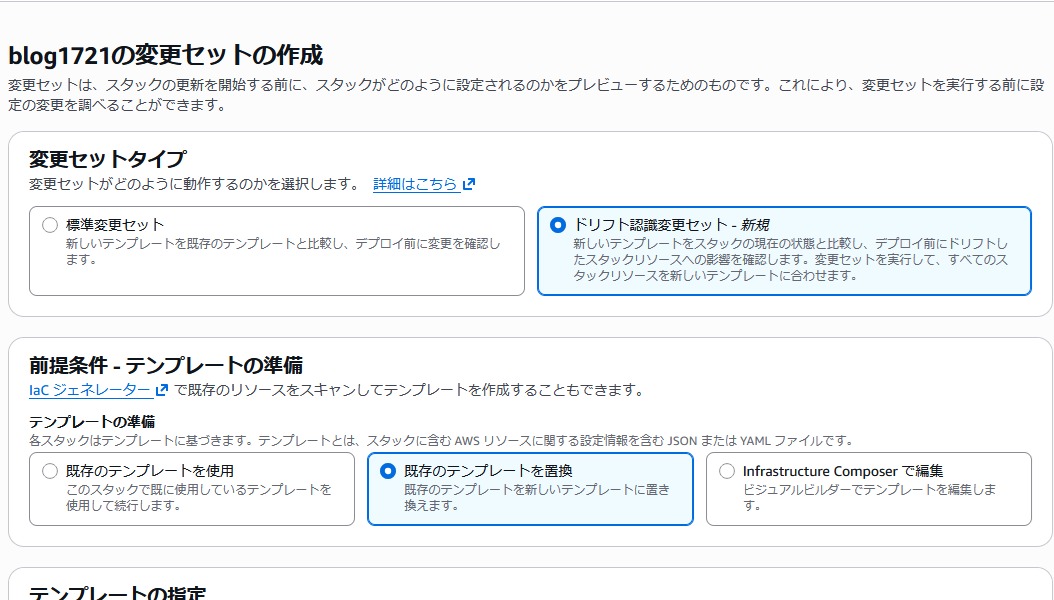Image resolution: width=1054 pixels, height=600 pixels.
Task: Choose the 既存のテンプレートを置換 radio button
Action: [x=388, y=471]
